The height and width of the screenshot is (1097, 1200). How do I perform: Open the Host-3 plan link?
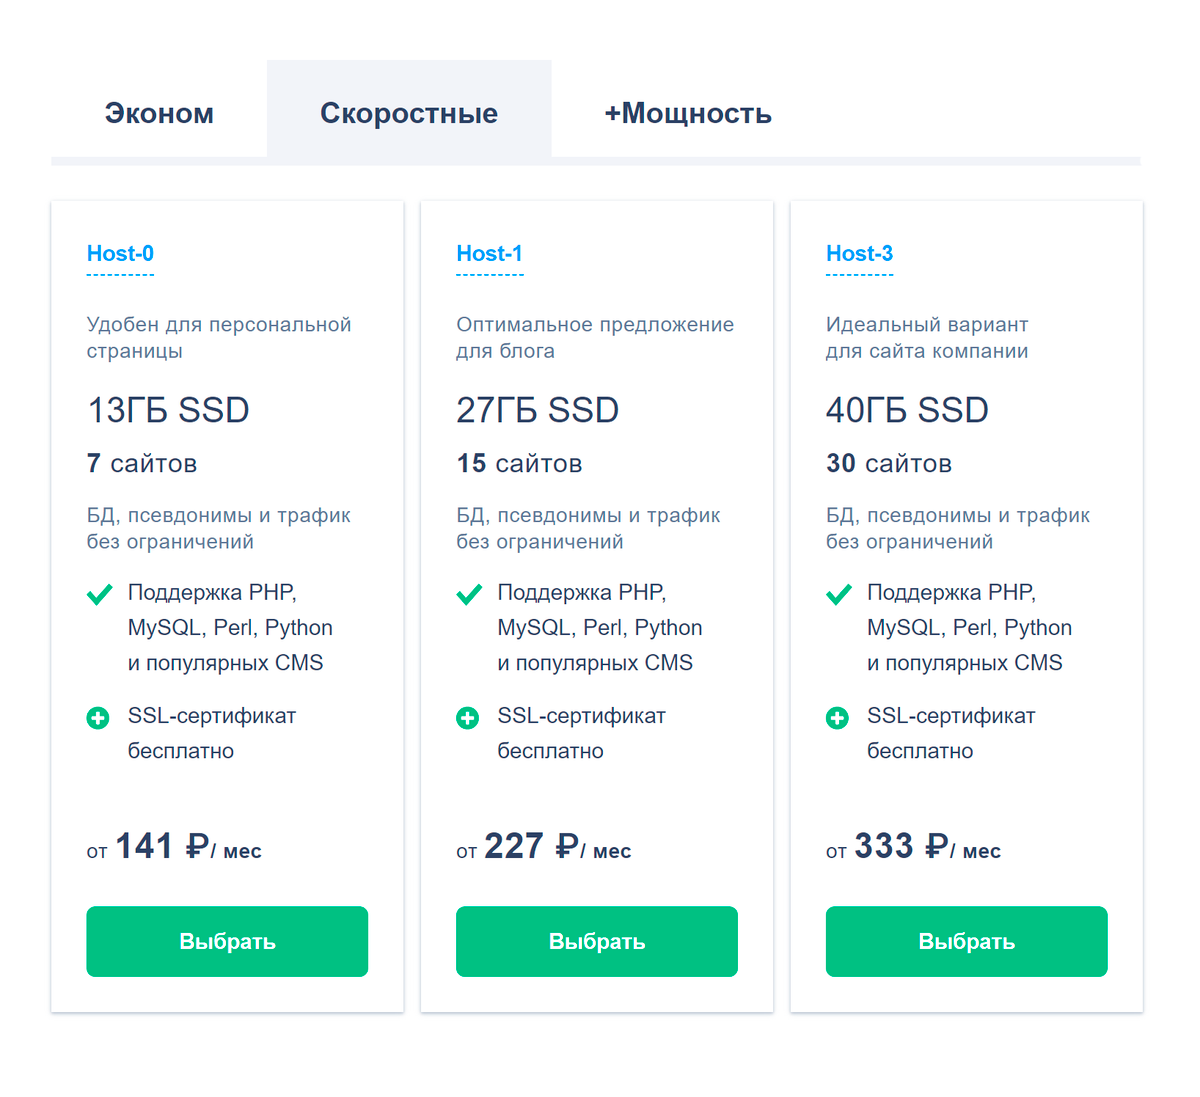tap(859, 254)
